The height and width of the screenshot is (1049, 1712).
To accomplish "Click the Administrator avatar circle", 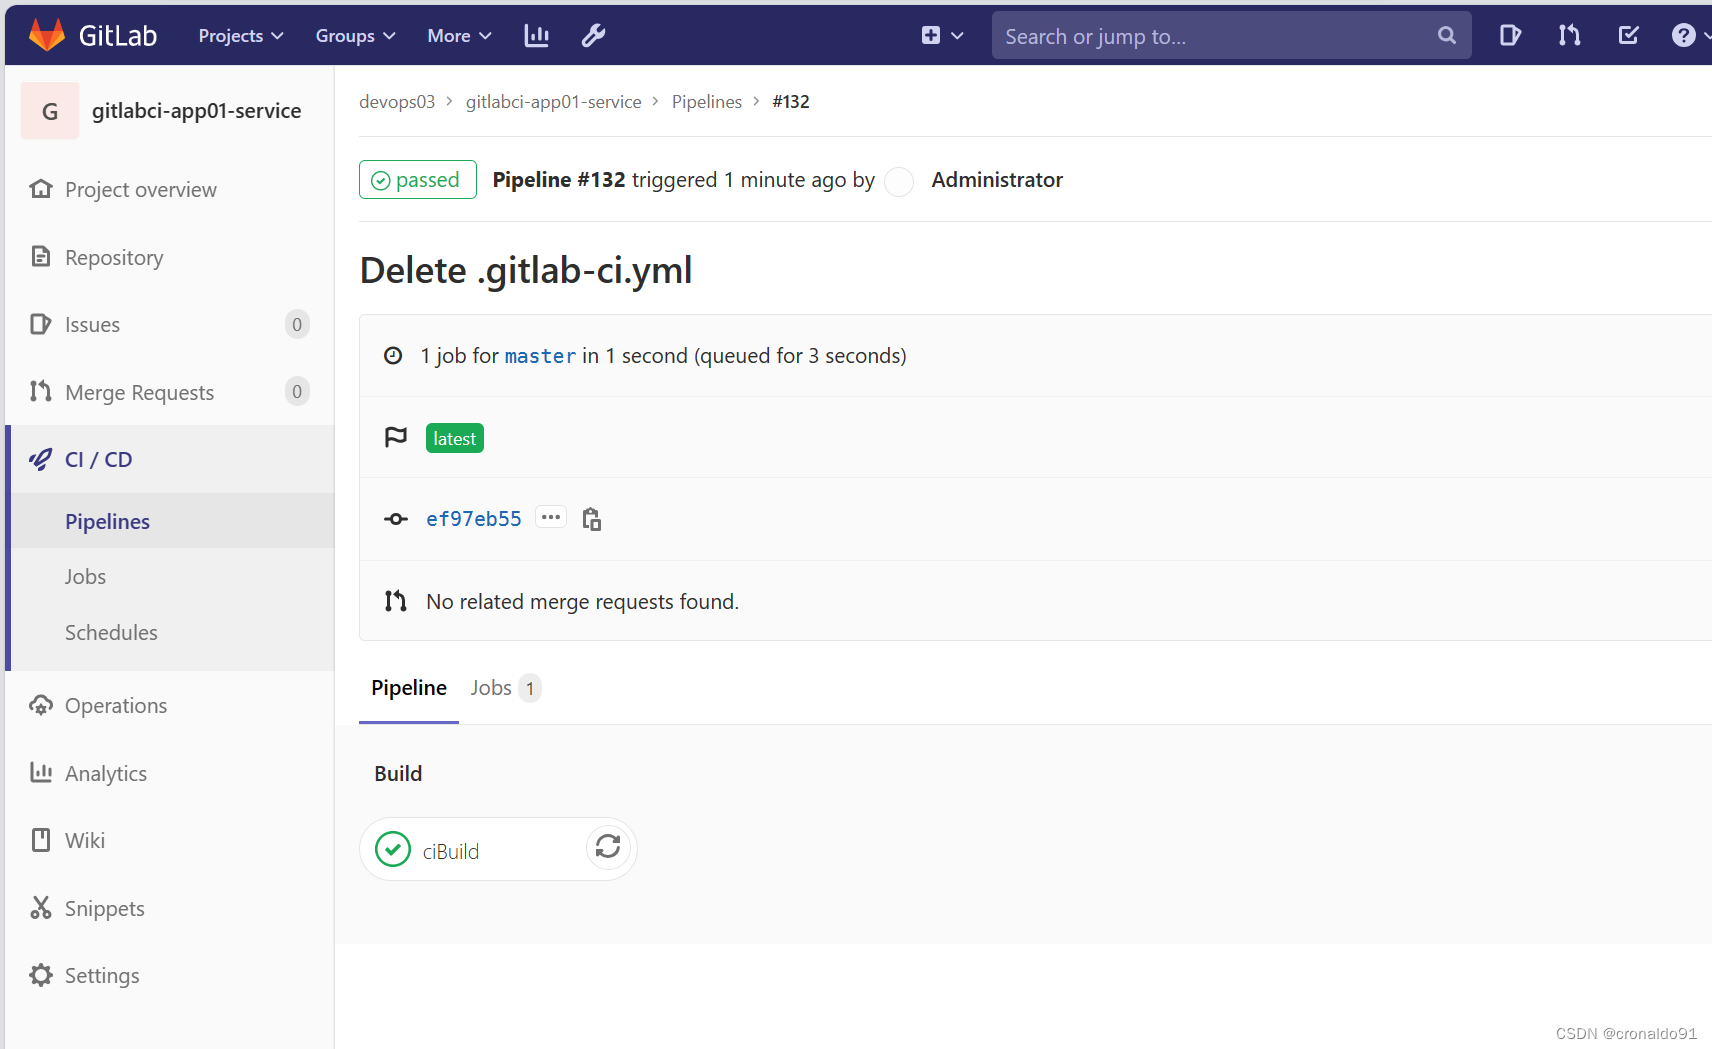I will [899, 181].
